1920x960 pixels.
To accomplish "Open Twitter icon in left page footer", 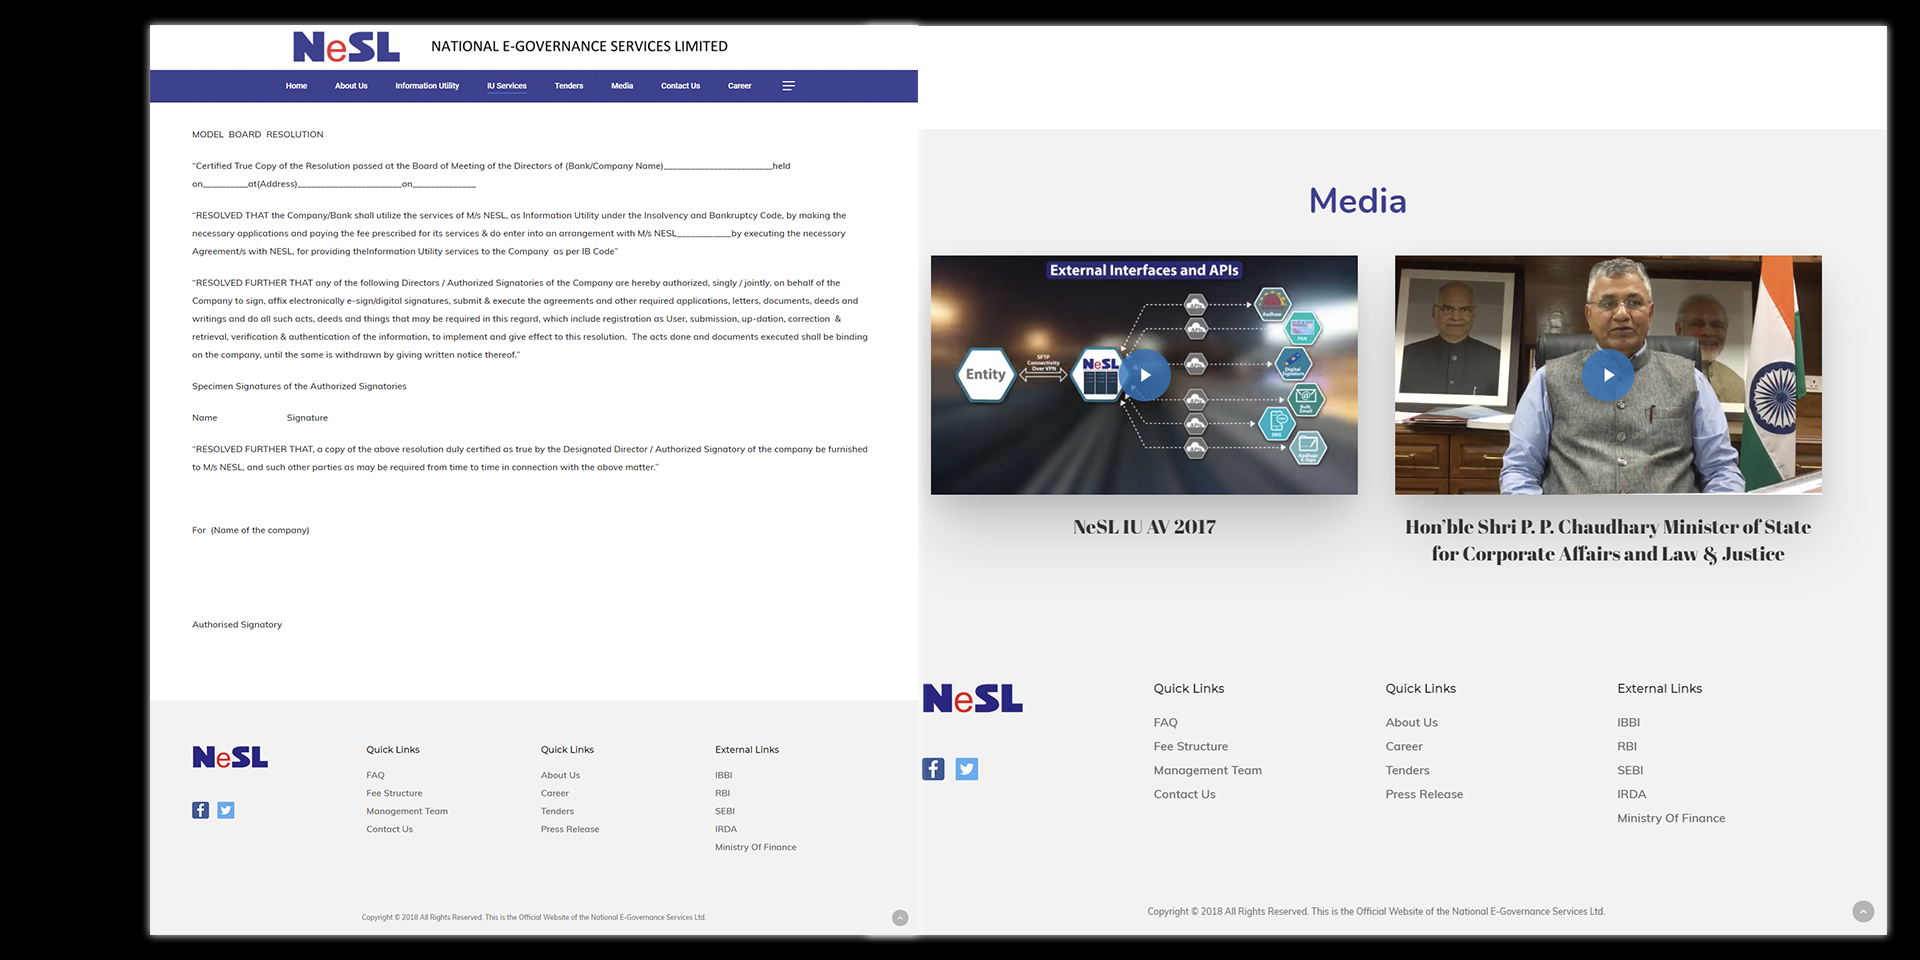I will point(226,810).
